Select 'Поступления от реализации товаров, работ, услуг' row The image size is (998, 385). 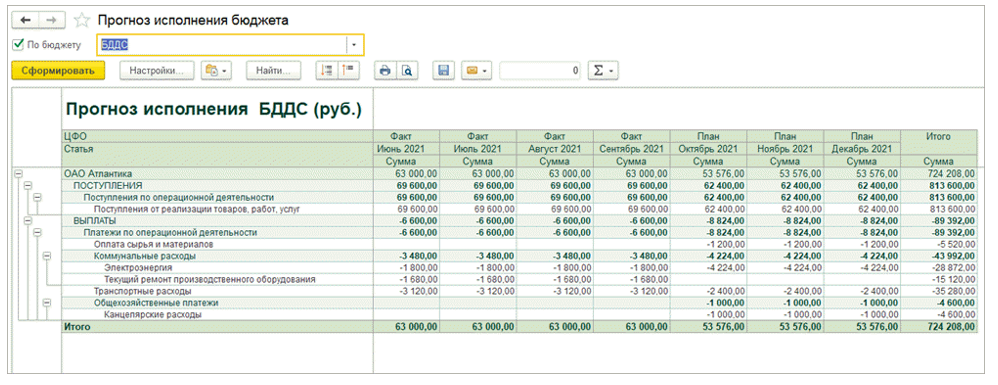click(x=196, y=209)
